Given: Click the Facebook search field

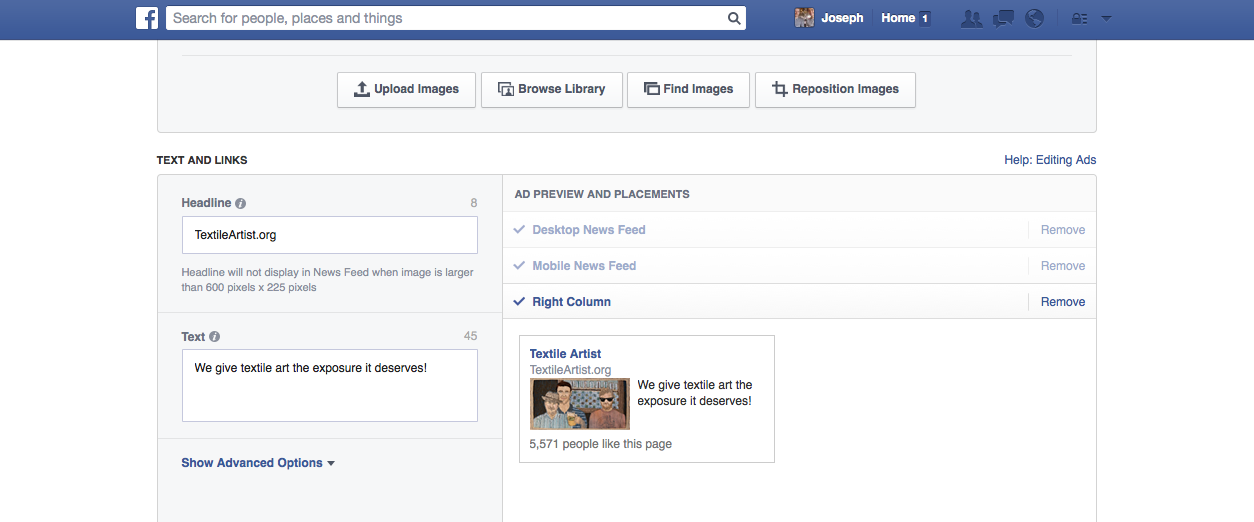Looking at the screenshot, I should point(455,18).
